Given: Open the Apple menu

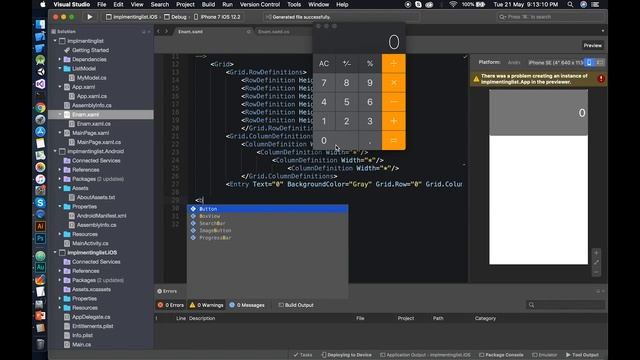Looking at the screenshot, I should click(x=43, y=4).
